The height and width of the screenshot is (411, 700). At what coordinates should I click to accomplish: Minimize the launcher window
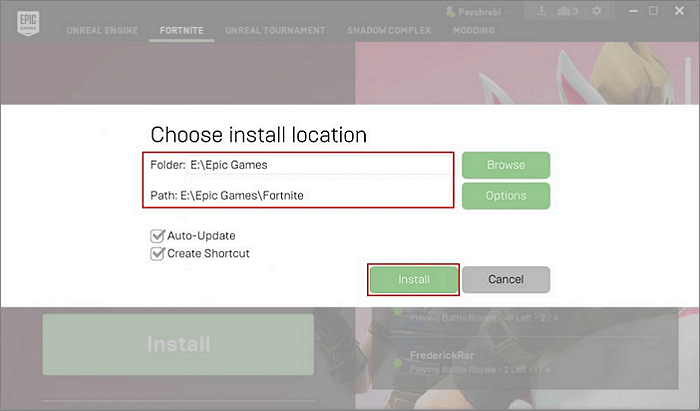pyautogui.click(x=633, y=11)
